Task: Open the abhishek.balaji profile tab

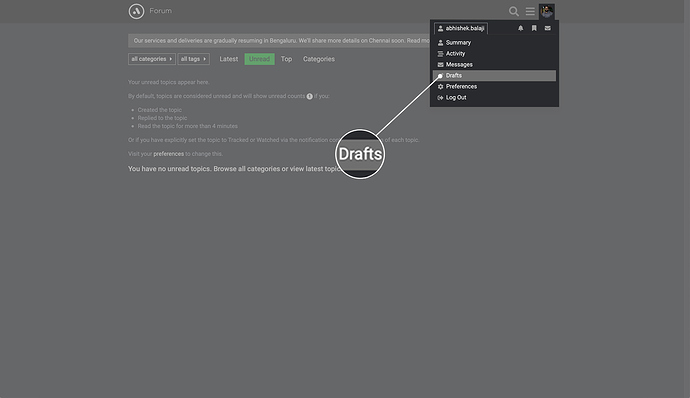Action: 461,28
